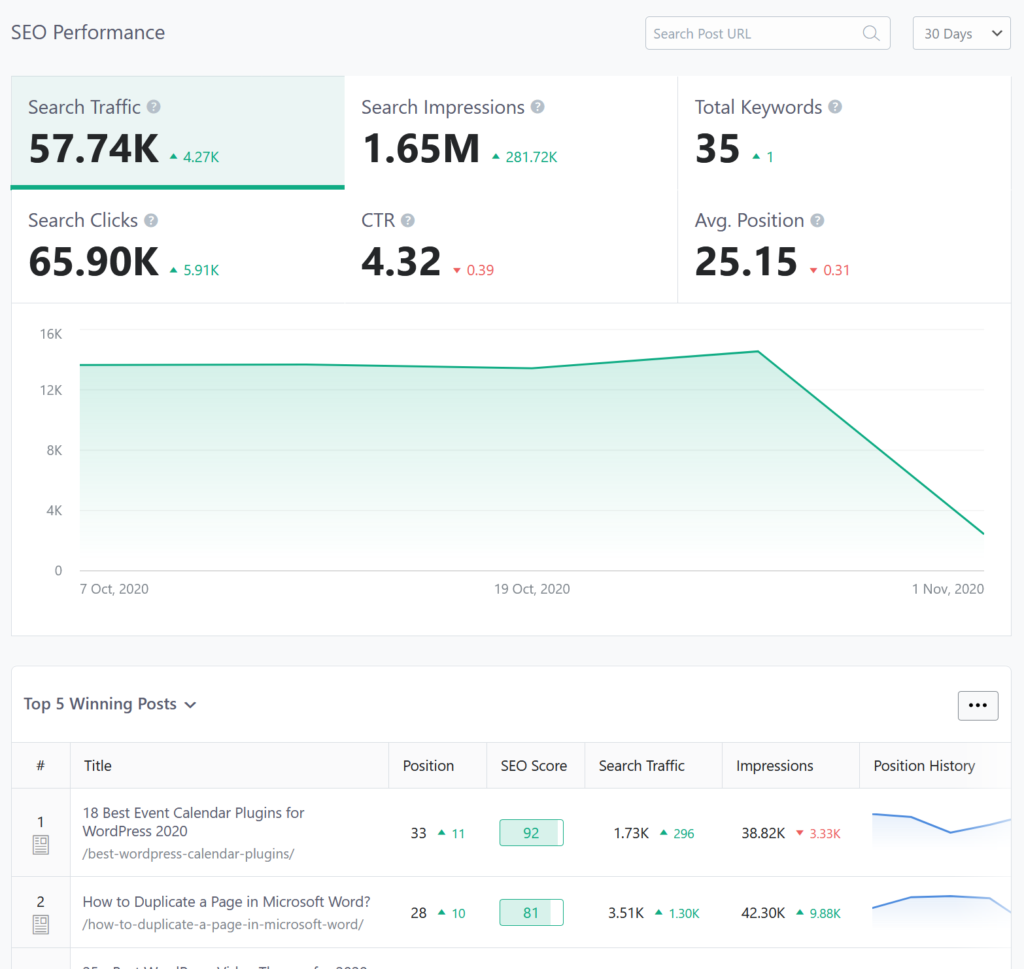The height and width of the screenshot is (969, 1024).
Task: Click the /how-to-duplicate-a-page-in-microsoft-word/ URL
Action: tap(223, 925)
